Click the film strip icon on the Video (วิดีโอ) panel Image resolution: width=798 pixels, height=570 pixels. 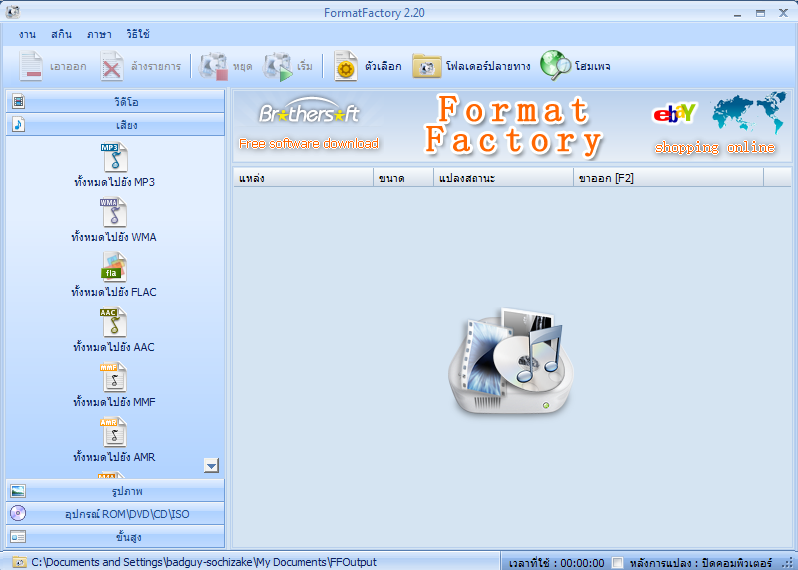pyautogui.click(x=18, y=101)
